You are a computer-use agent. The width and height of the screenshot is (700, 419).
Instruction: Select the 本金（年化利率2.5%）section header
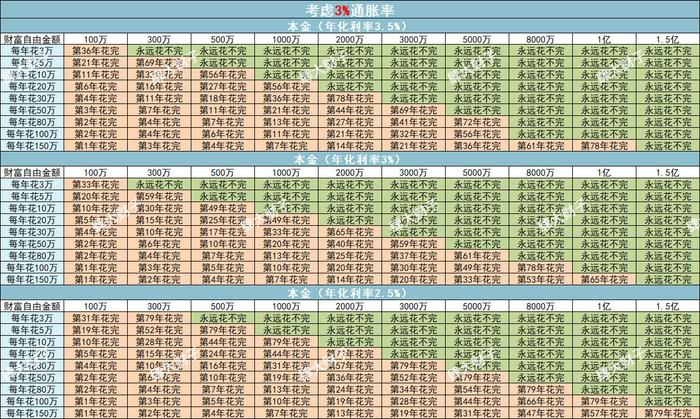point(350,292)
